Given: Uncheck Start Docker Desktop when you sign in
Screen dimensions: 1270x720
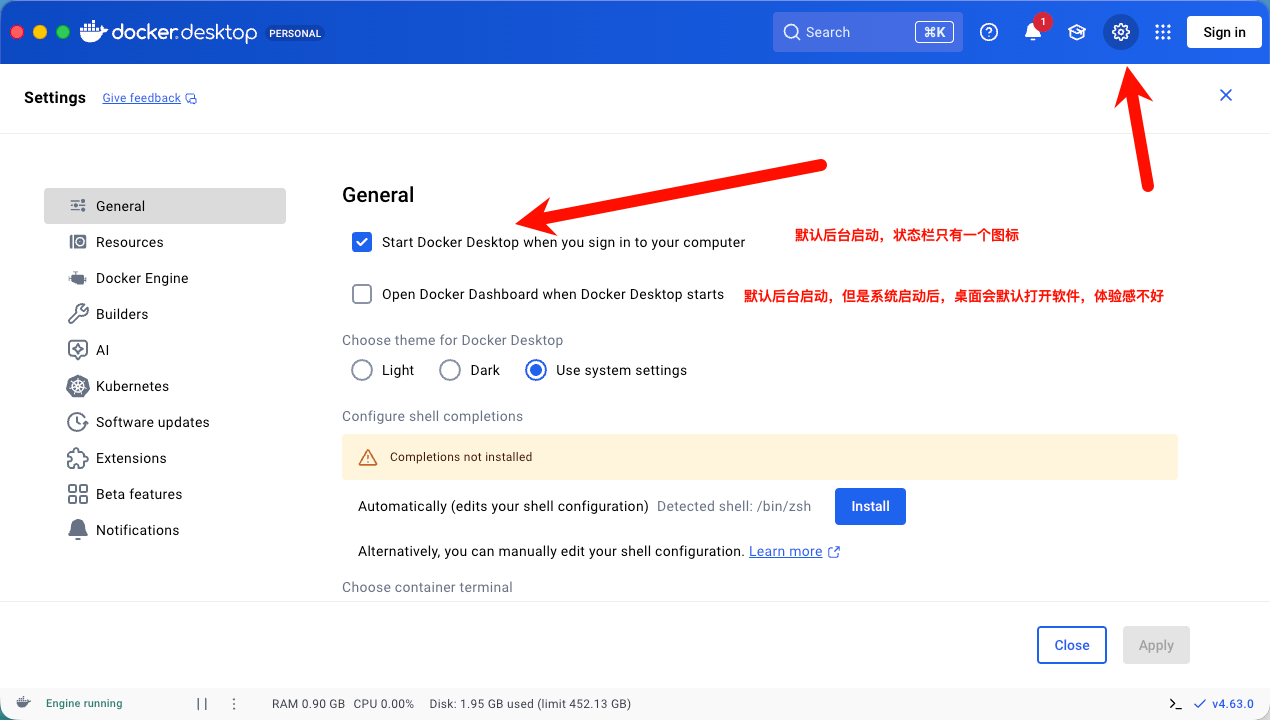Looking at the screenshot, I should coord(362,242).
